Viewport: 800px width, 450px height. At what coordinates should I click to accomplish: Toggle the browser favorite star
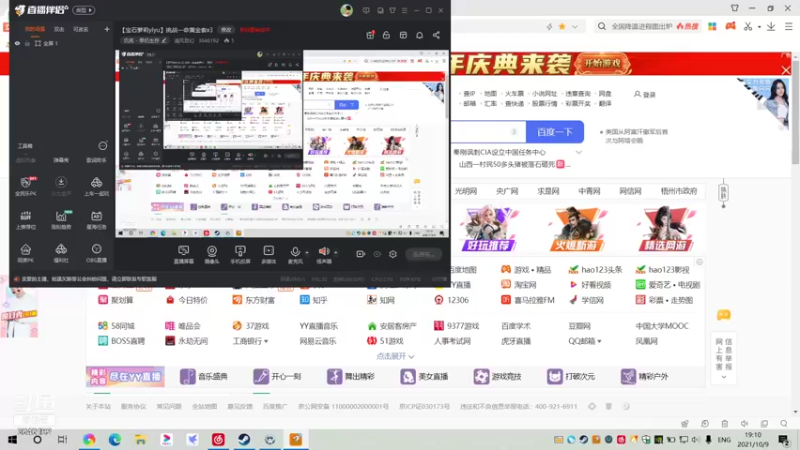(562, 27)
